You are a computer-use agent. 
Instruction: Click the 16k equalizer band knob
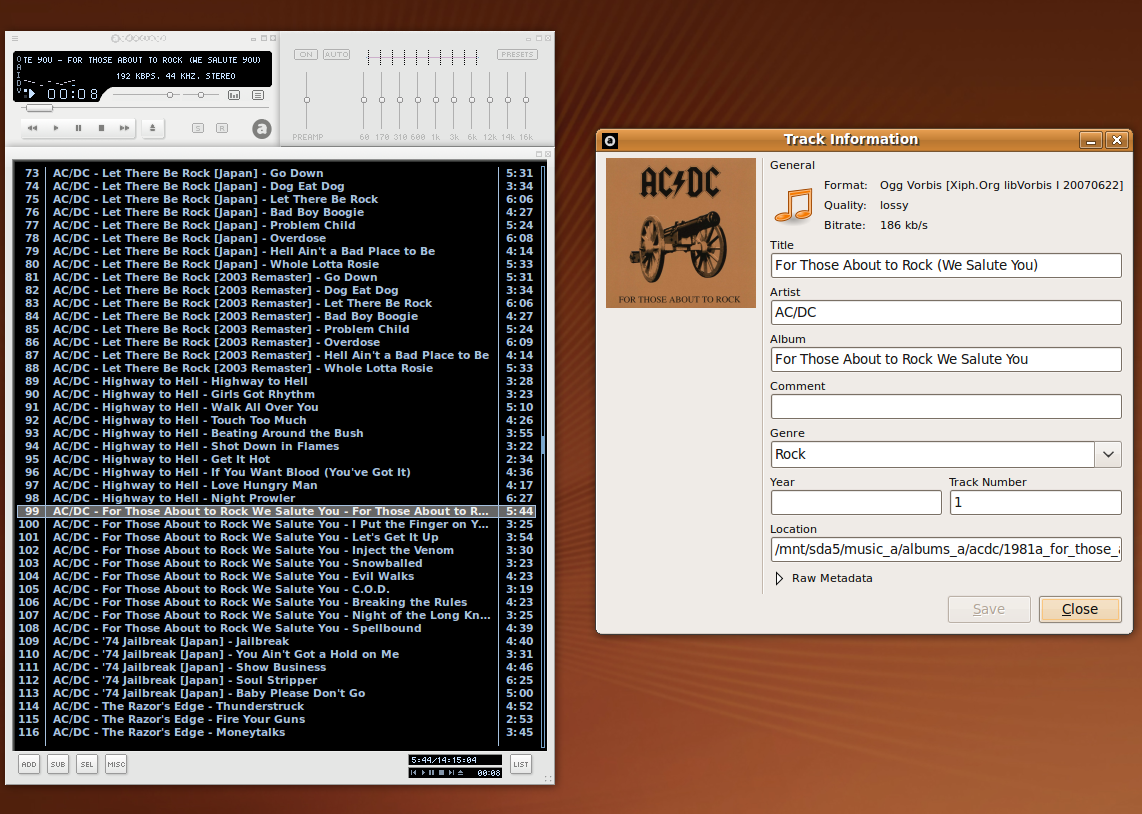526,100
